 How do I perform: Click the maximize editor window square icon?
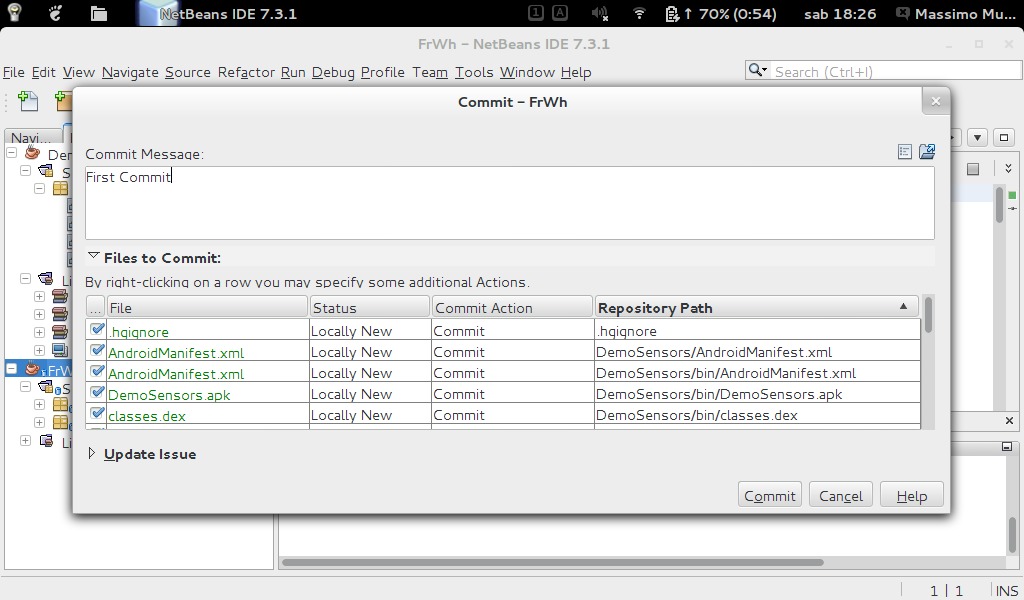1004,137
